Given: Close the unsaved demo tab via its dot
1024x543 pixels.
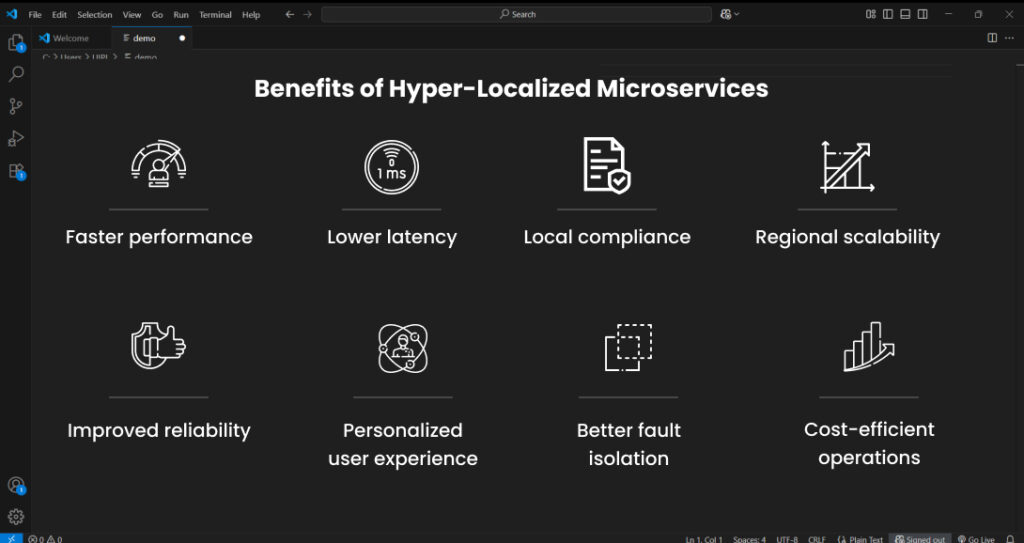Looking at the screenshot, I should click(x=182, y=38).
